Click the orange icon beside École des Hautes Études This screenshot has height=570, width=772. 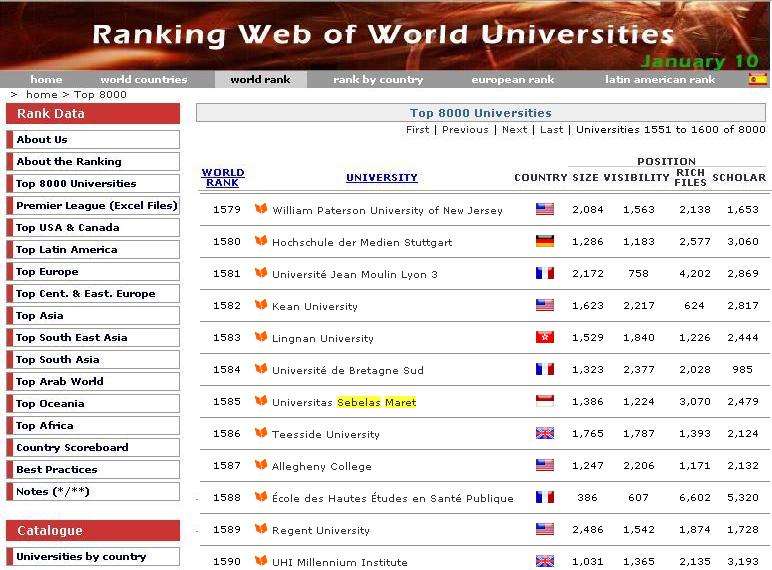[x=261, y=497]
